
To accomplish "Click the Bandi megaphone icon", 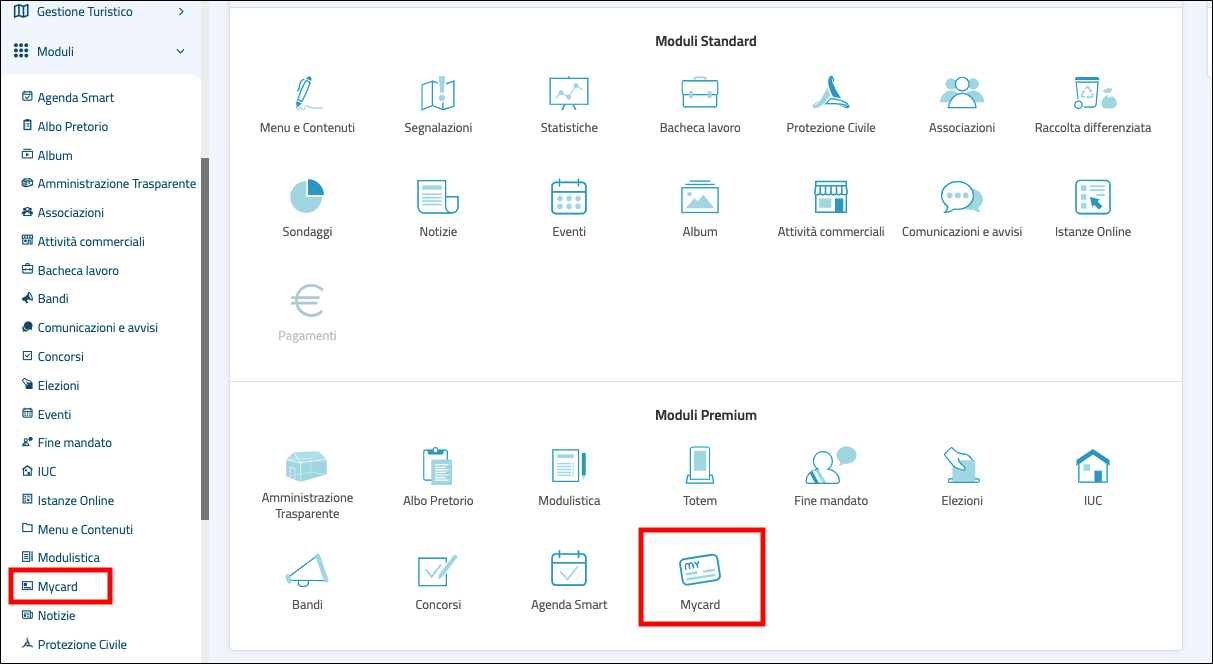I will [307, 570].
